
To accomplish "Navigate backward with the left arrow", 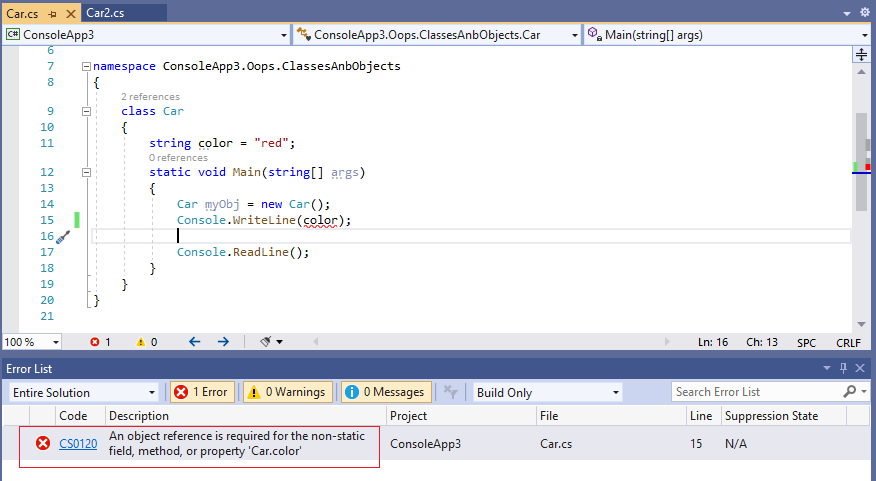I will pos(194,342).
